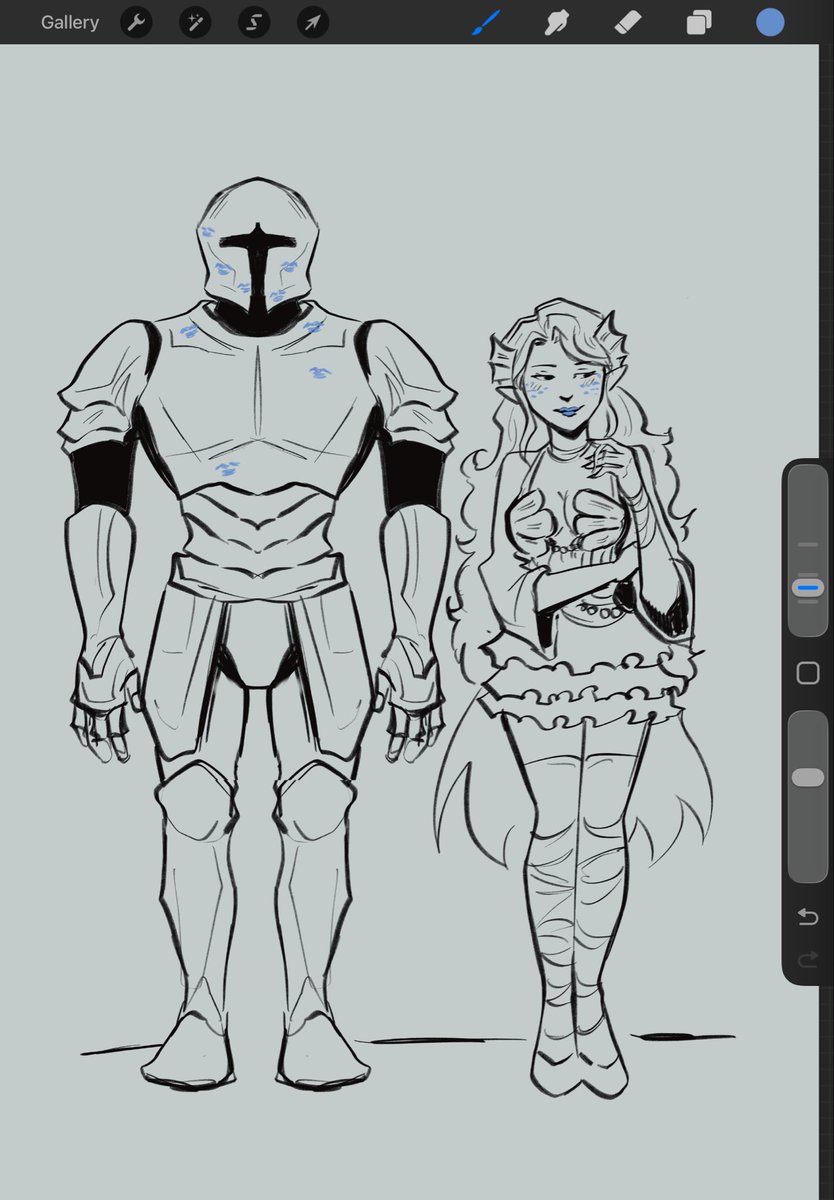834x1200 pixels.
Task: Activate the Selections tool
Action: click(252, 22)
